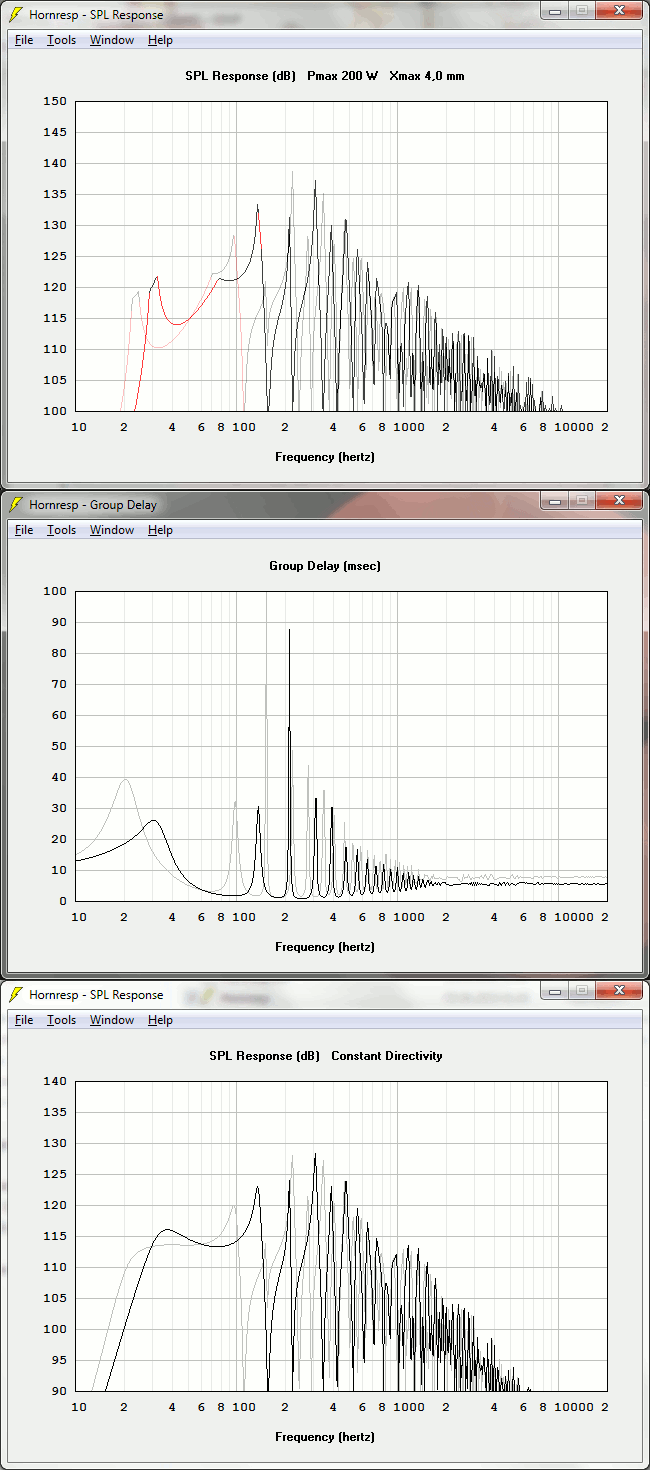
Task: Click the Group Delay plot area
Action: pos(341,746)
